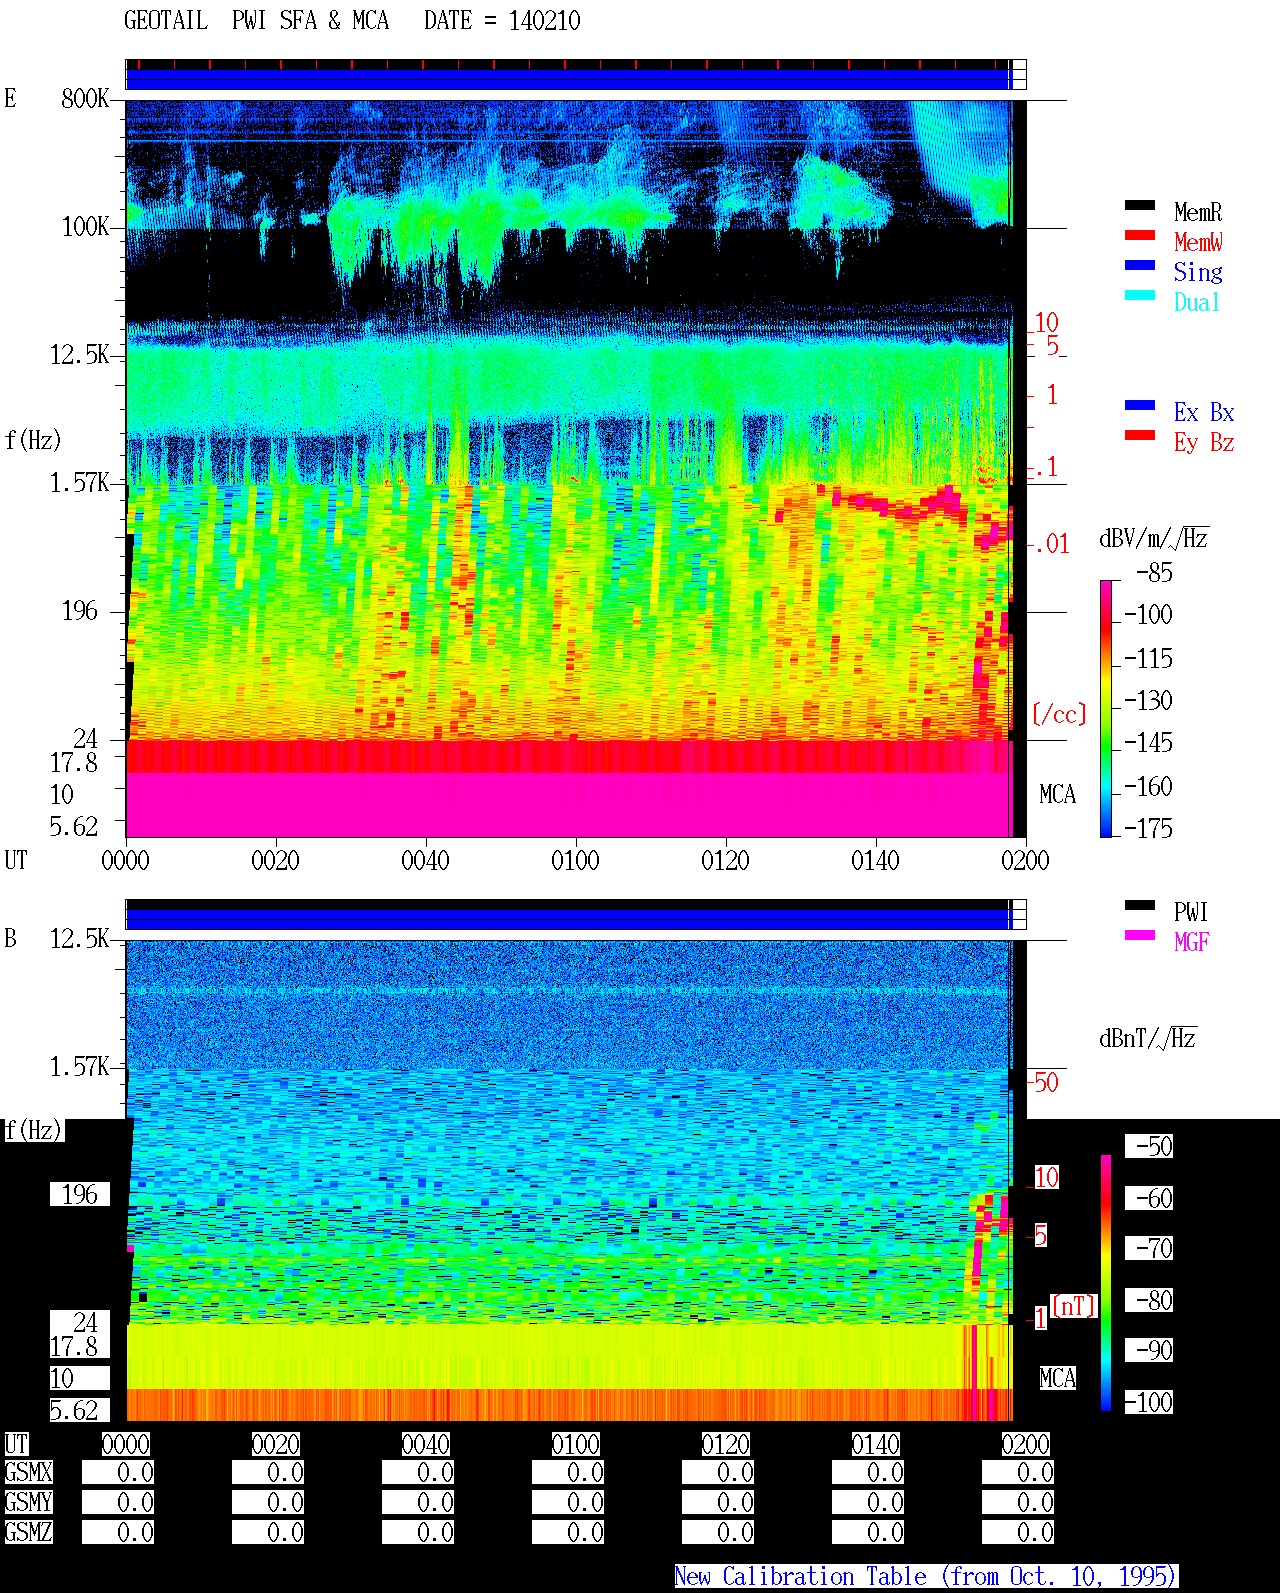Click the 196 label on B panel axis
The width and height of the screenshot is (1280, 1593).
pyautogui.click(x=80, y=1194)
